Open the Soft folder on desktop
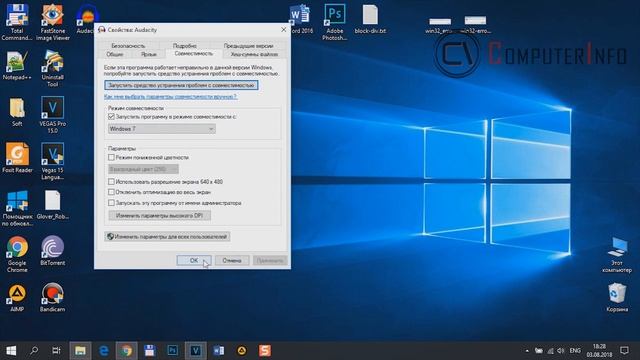The height and width of the screenshot is (360, 640). [x=17, y=112]
